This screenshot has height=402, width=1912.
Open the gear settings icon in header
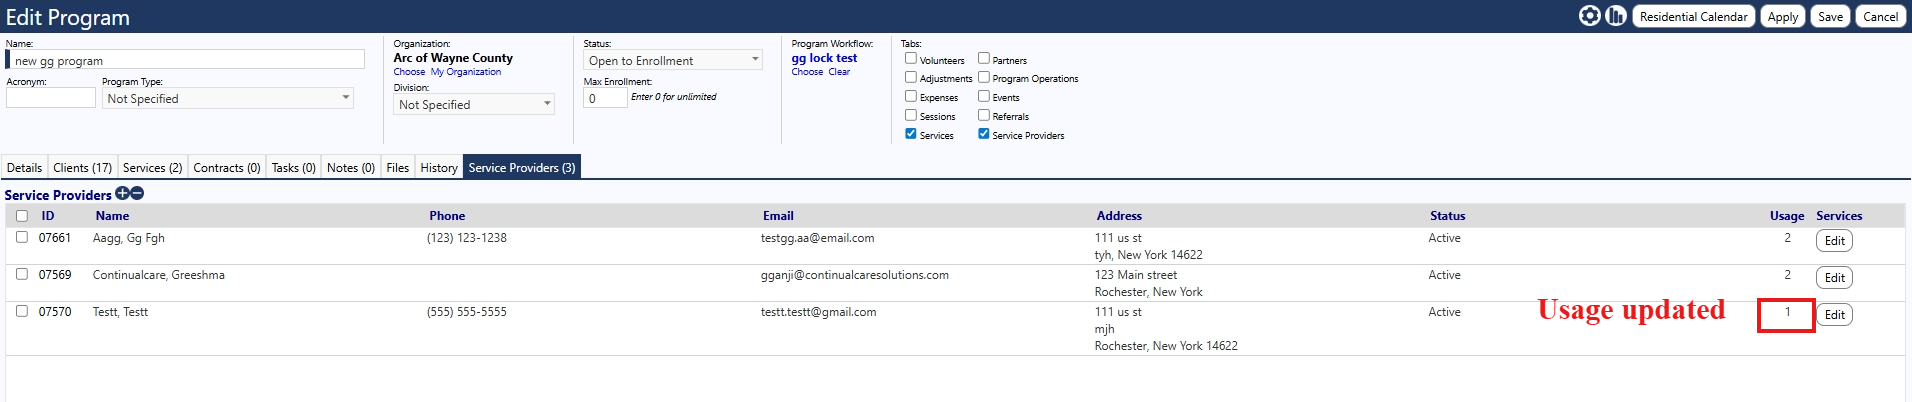(1589, 16)
